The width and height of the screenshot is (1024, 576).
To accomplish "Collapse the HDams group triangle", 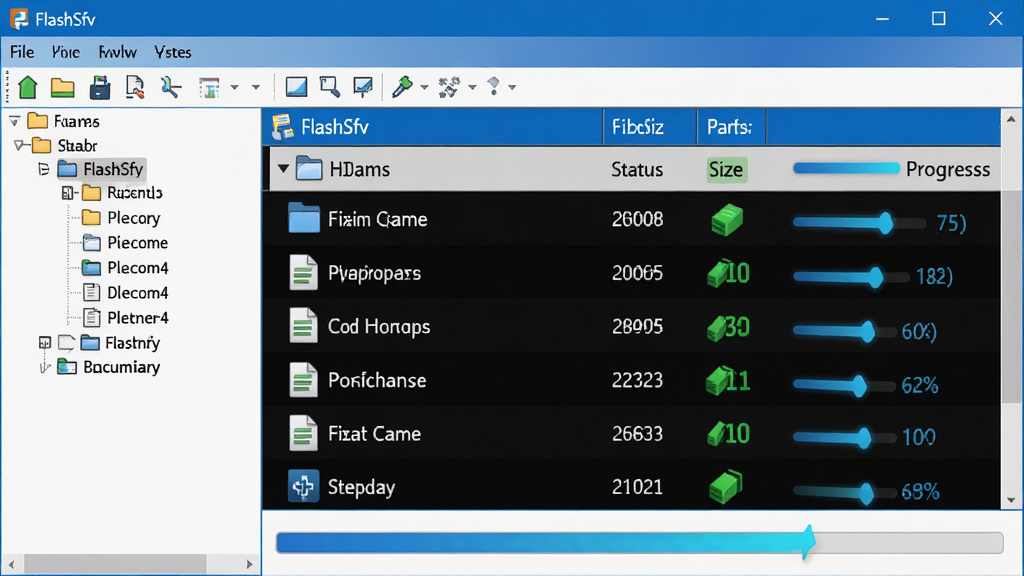I will click(x=283, y=169).
